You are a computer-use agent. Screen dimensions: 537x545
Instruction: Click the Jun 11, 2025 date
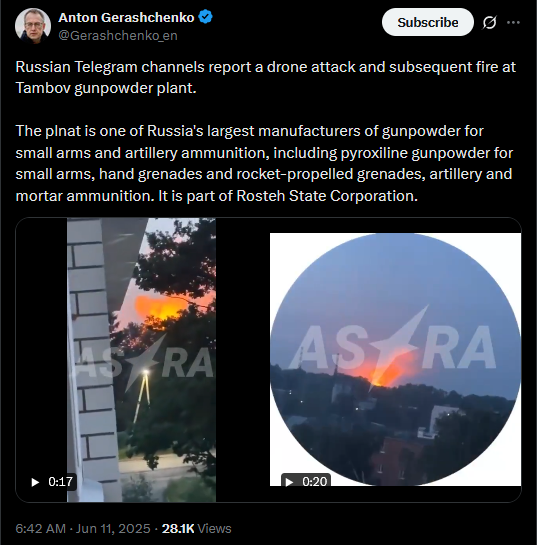[113, 529]
